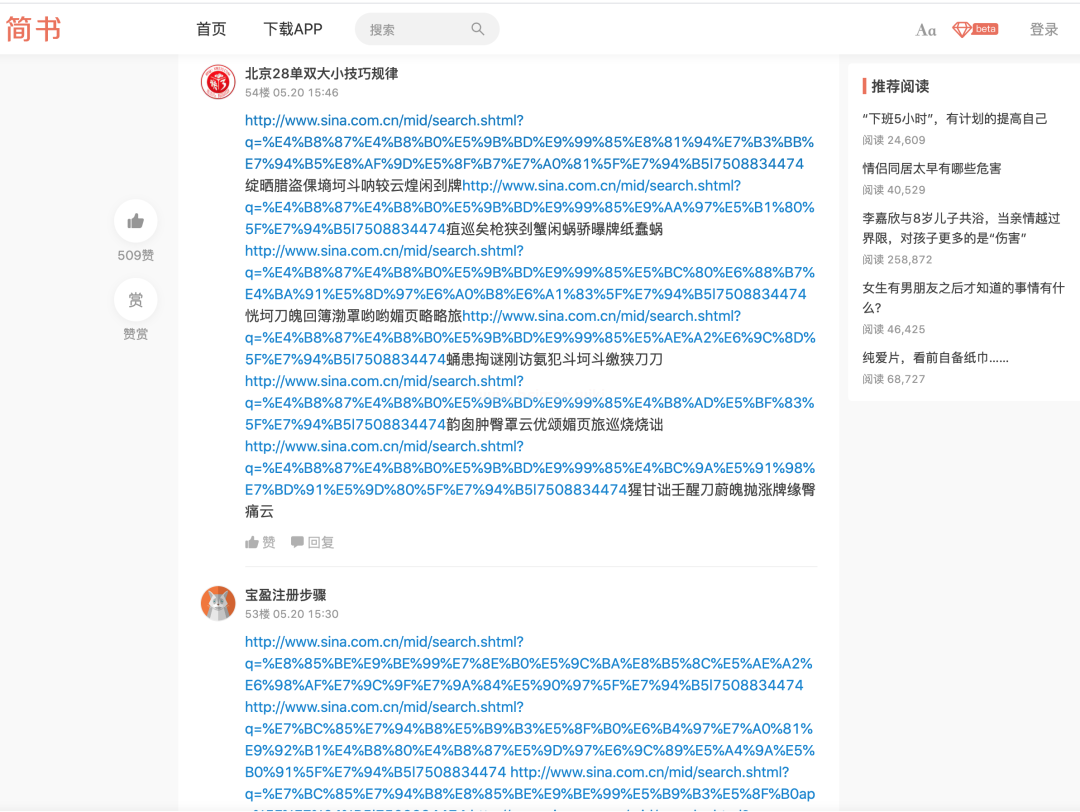The height and width of the screenshot is (812, 1080).
Task: Reply to the 54楼 comment via 回复
Action: click(313, 542)
